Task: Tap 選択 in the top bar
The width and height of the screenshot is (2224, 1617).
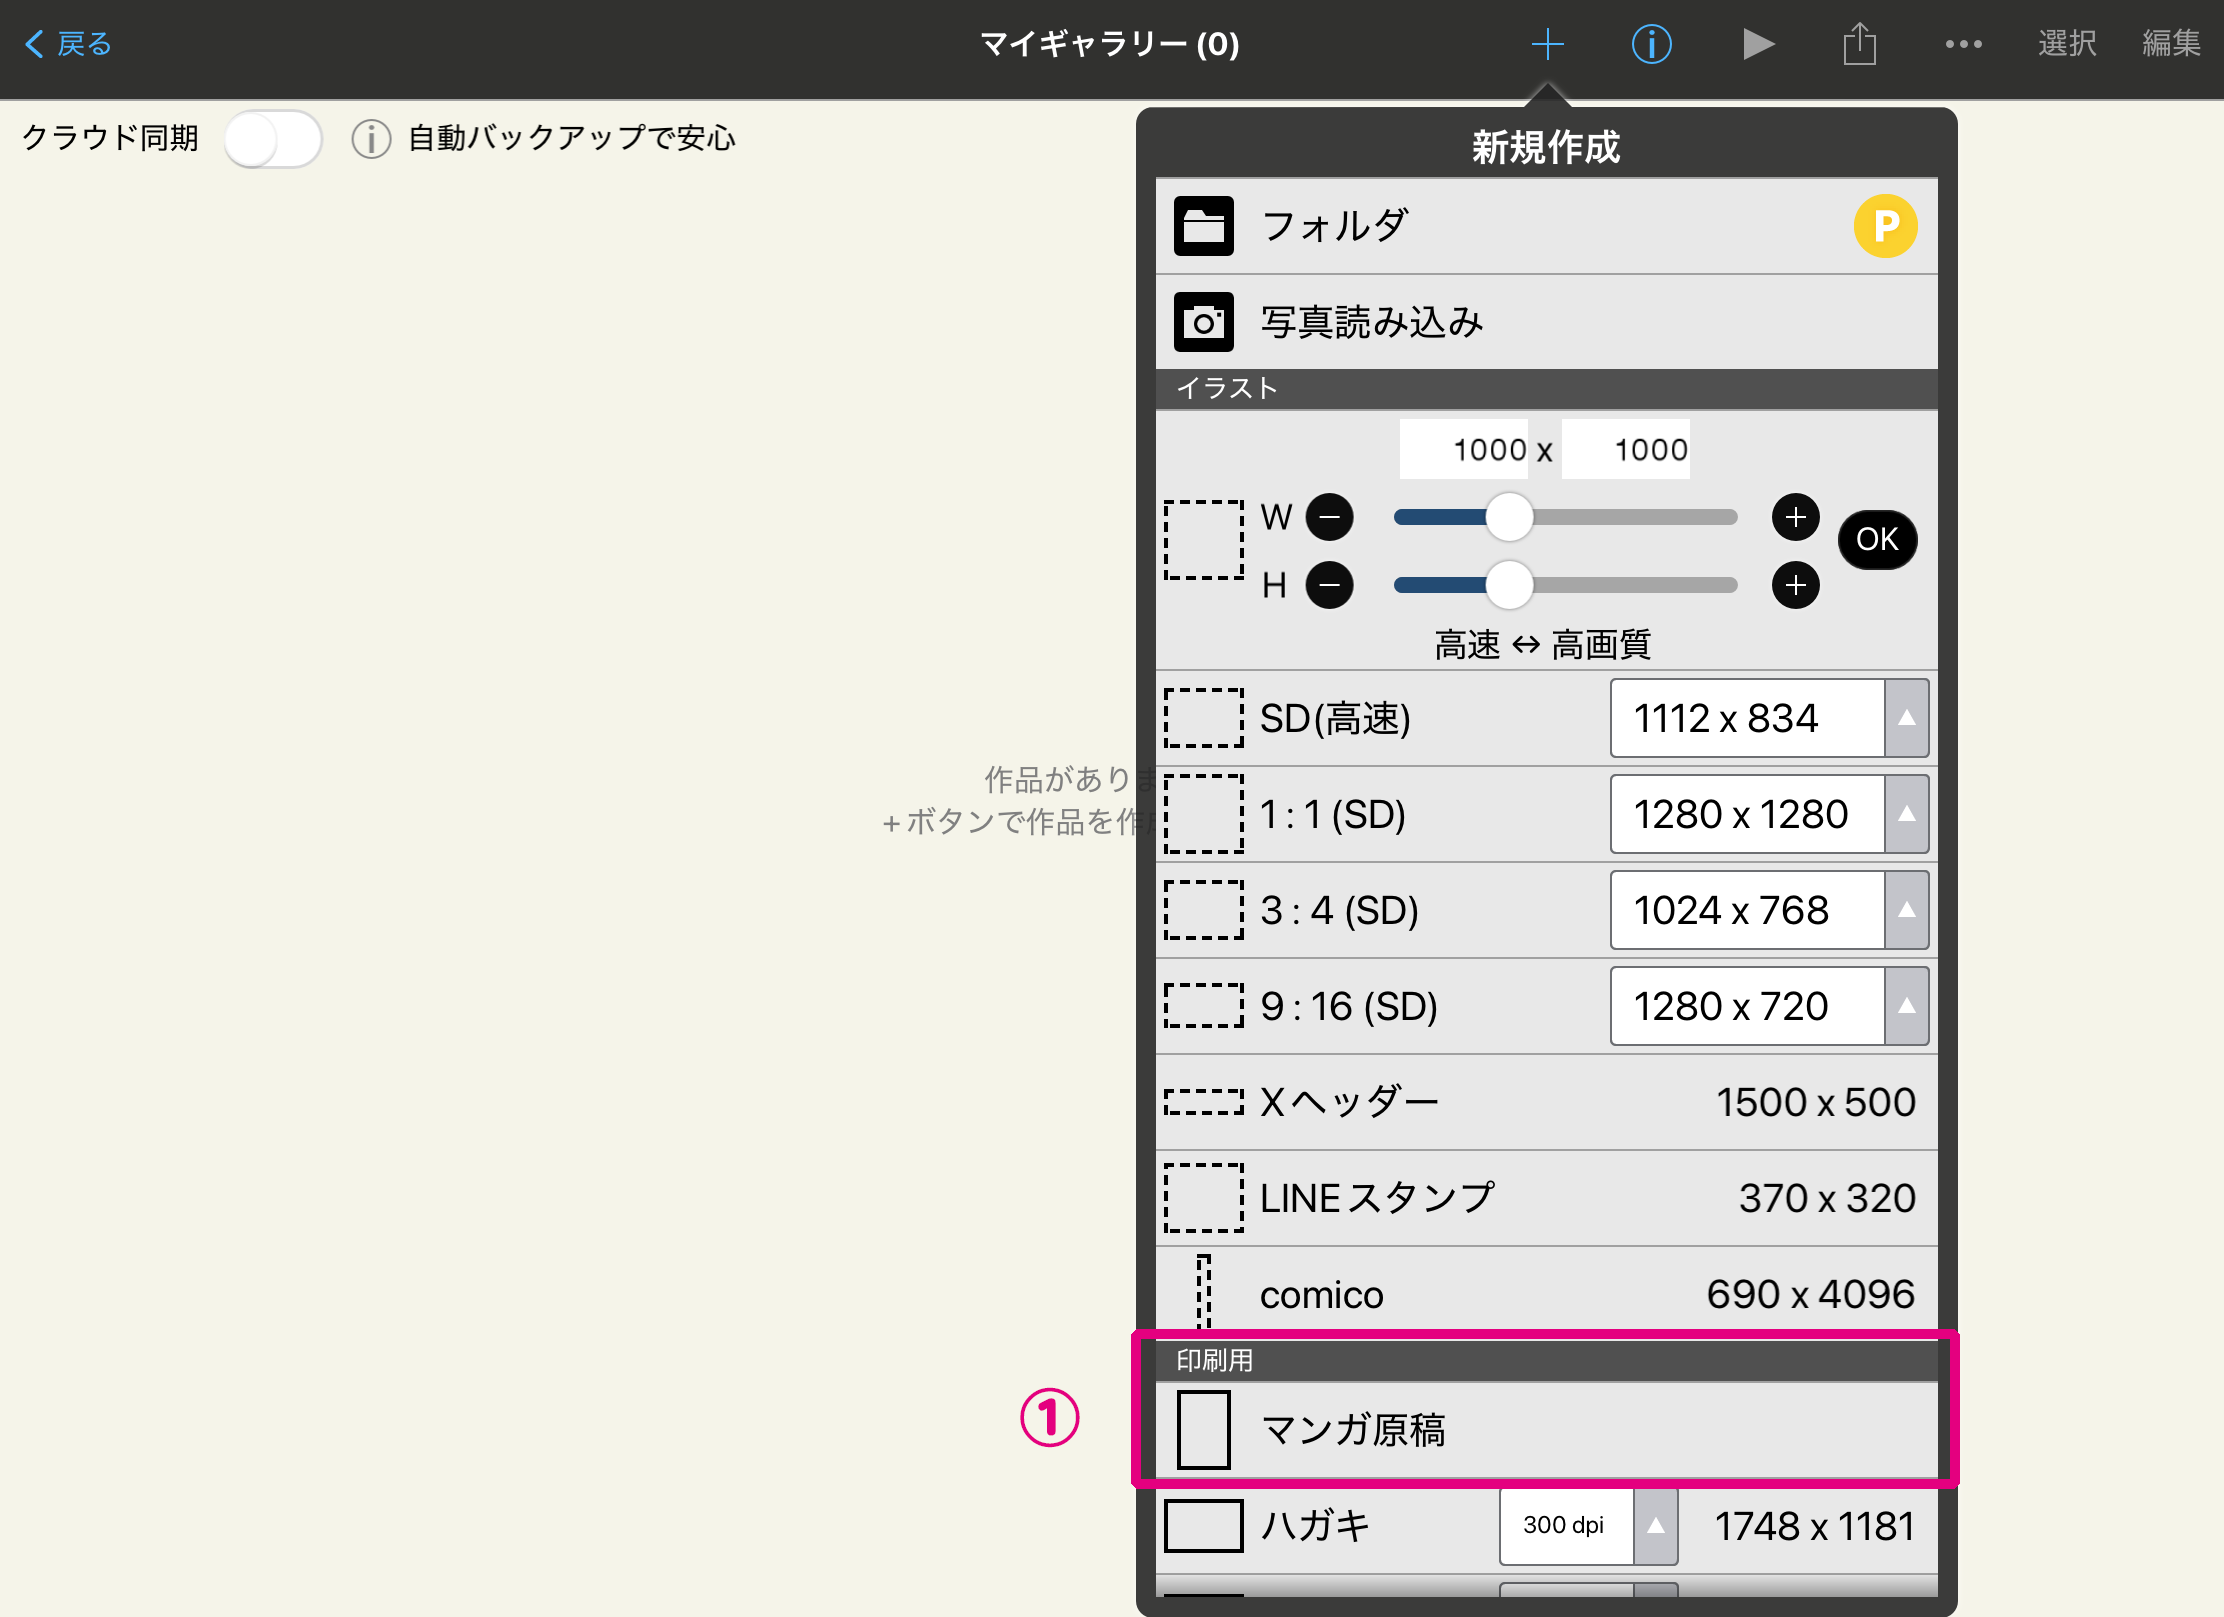Action: click(2068, 44)
